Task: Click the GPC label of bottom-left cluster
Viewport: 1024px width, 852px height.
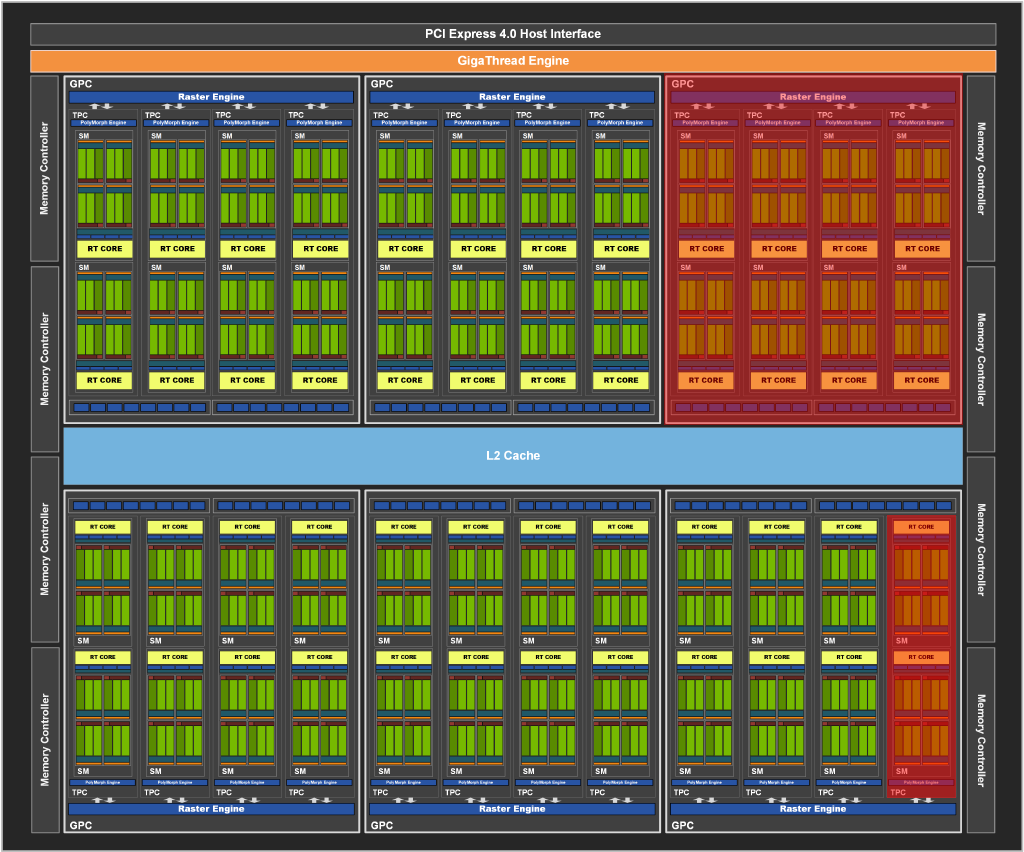Action: tap(80, 826)
